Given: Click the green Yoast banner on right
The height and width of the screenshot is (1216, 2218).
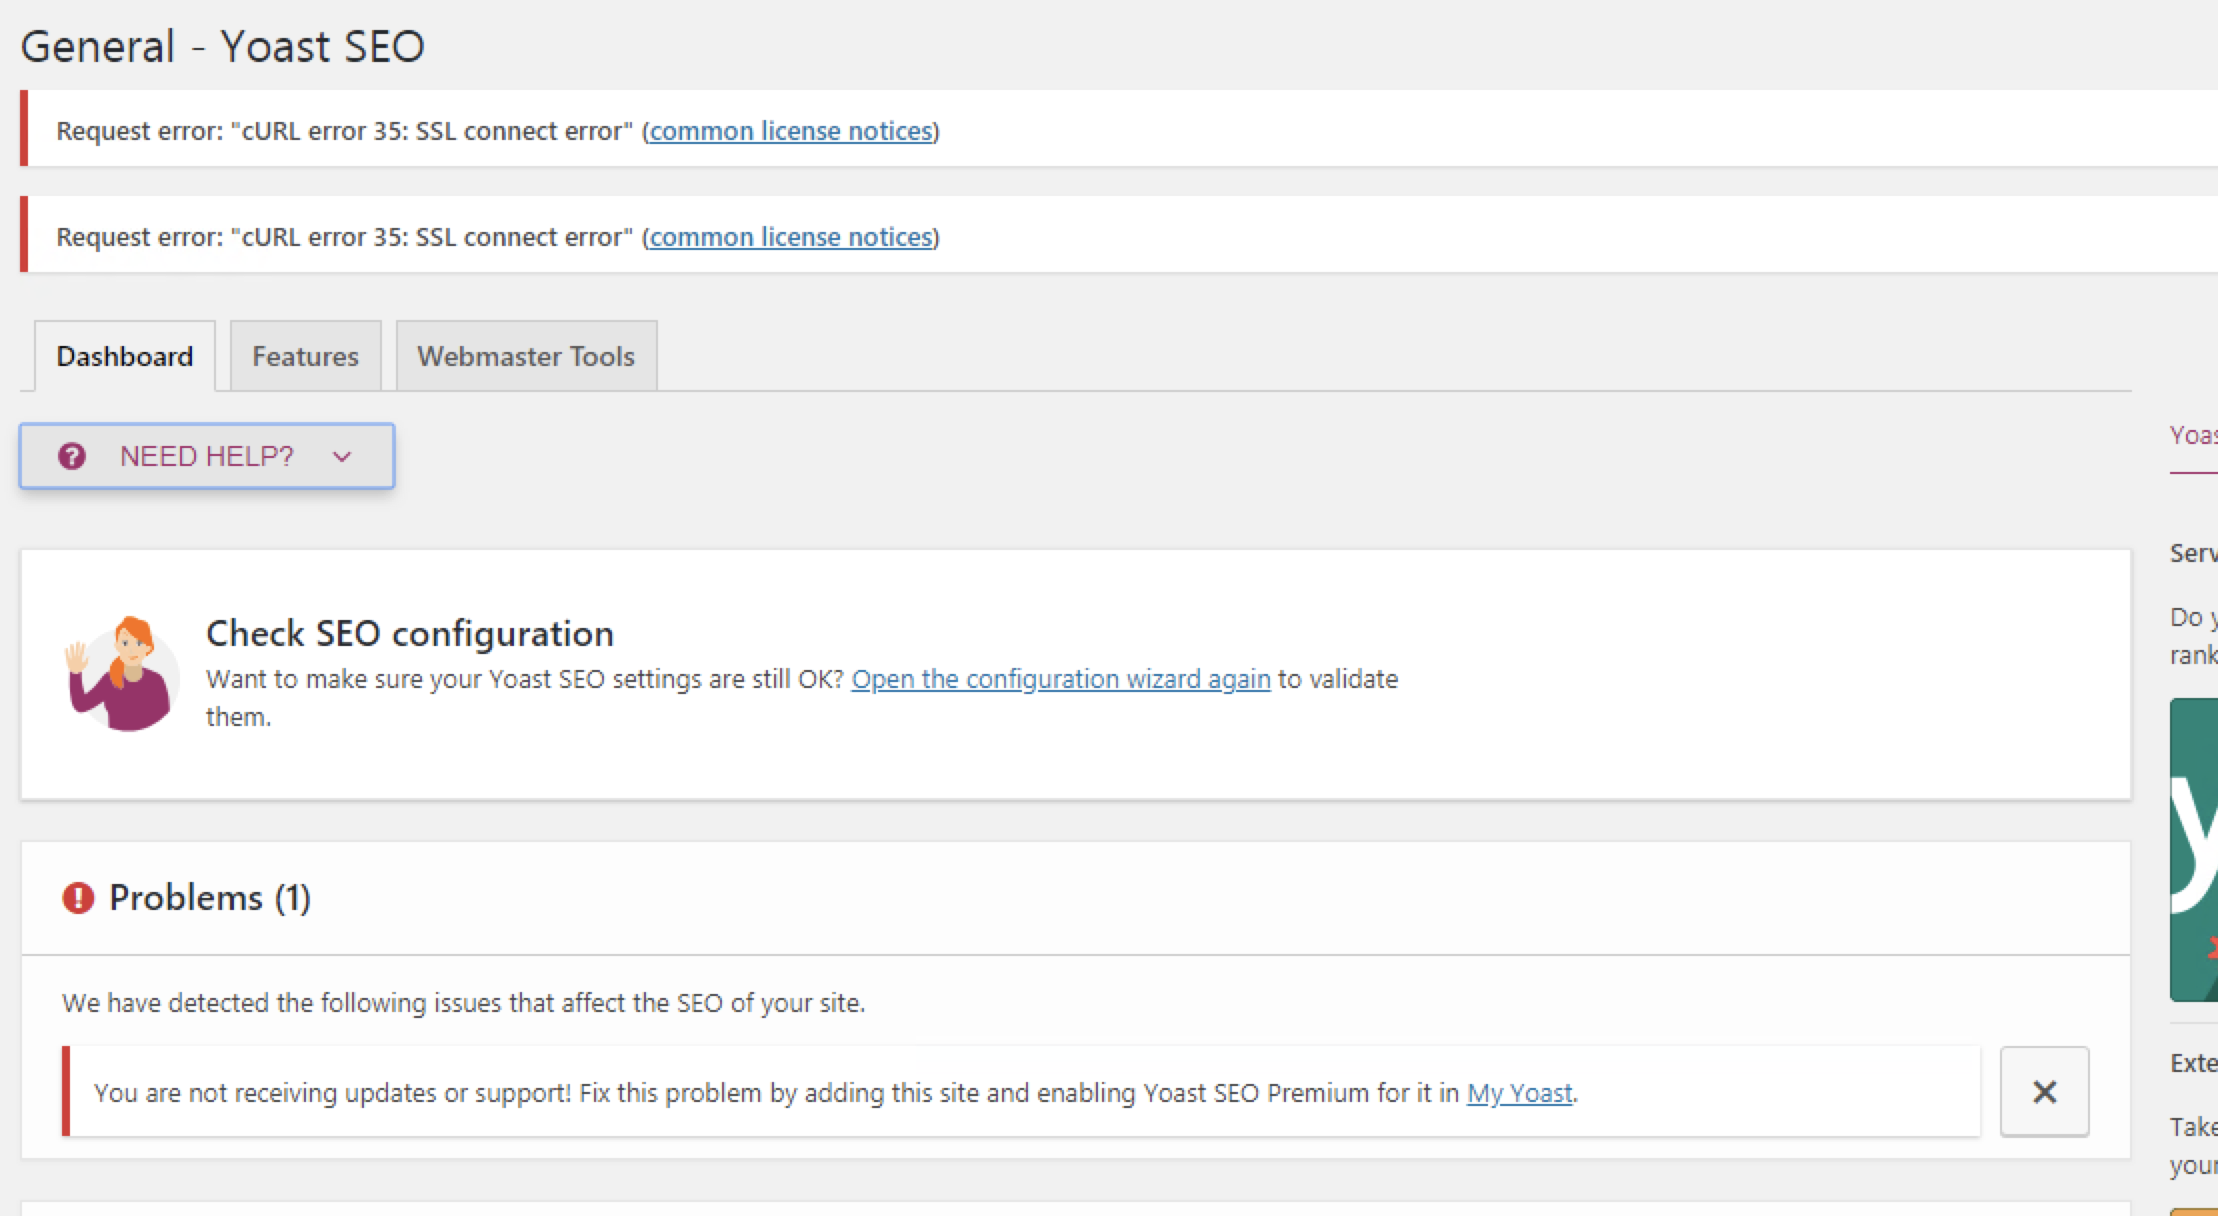Looking at the screenshot, I should click(2194, 850).
